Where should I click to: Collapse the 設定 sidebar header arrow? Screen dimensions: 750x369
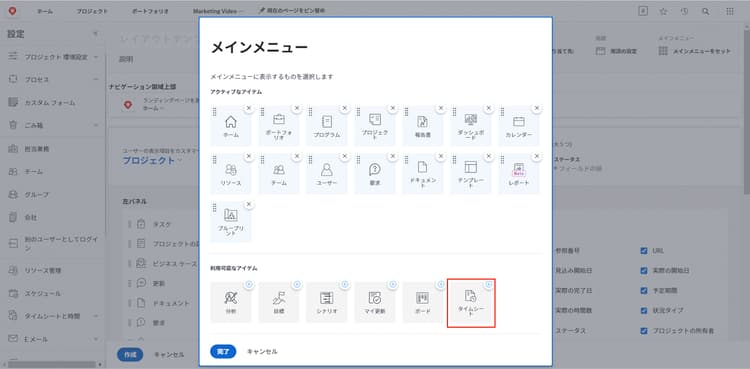click(x=95, y=34)
